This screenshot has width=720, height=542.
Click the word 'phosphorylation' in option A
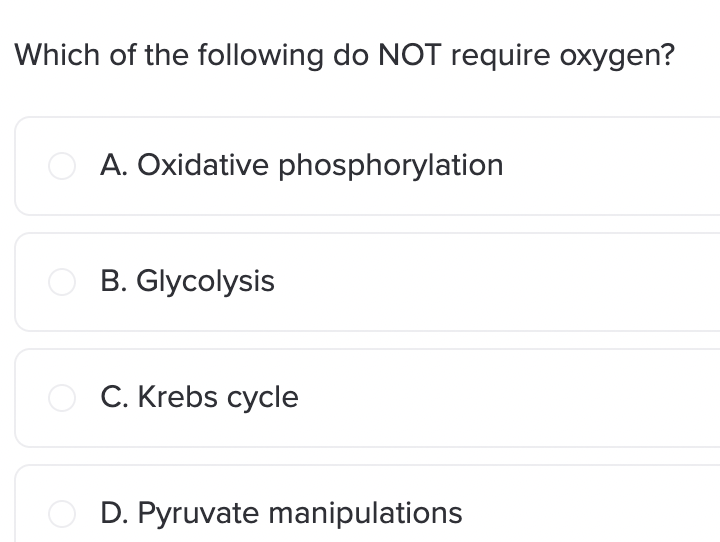(391, 165)
